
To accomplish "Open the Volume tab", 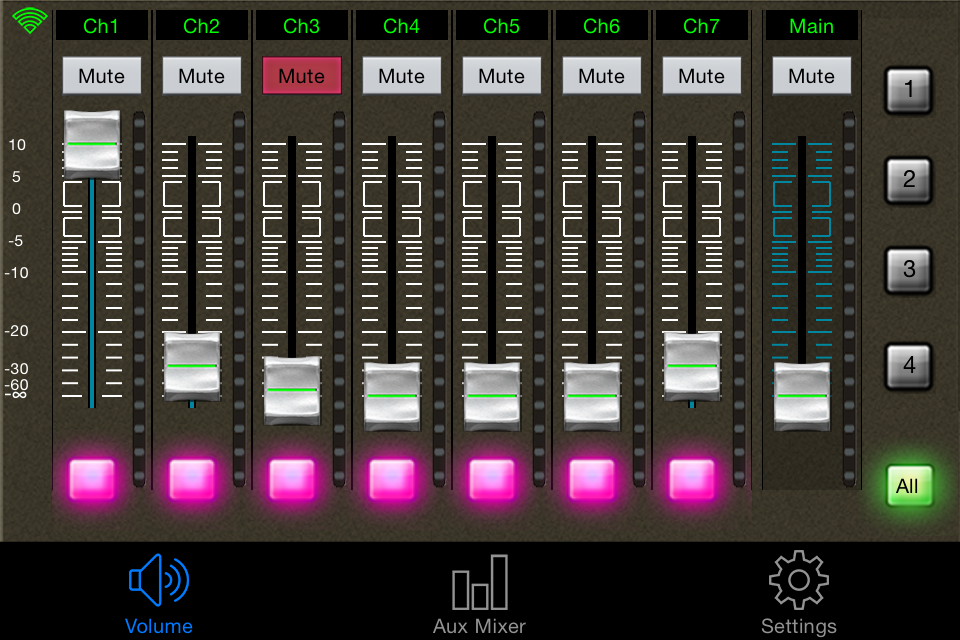I will click(x=159, y=594).
